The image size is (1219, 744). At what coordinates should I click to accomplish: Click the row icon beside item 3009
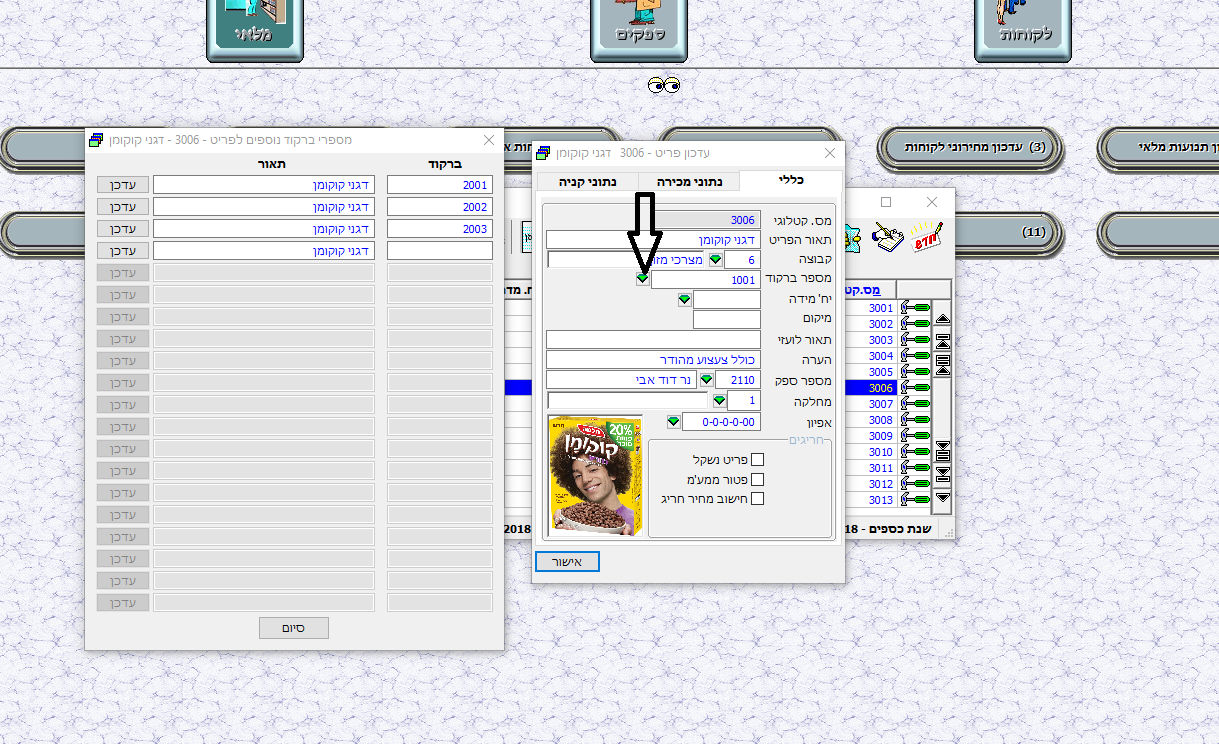pos(913,436)
